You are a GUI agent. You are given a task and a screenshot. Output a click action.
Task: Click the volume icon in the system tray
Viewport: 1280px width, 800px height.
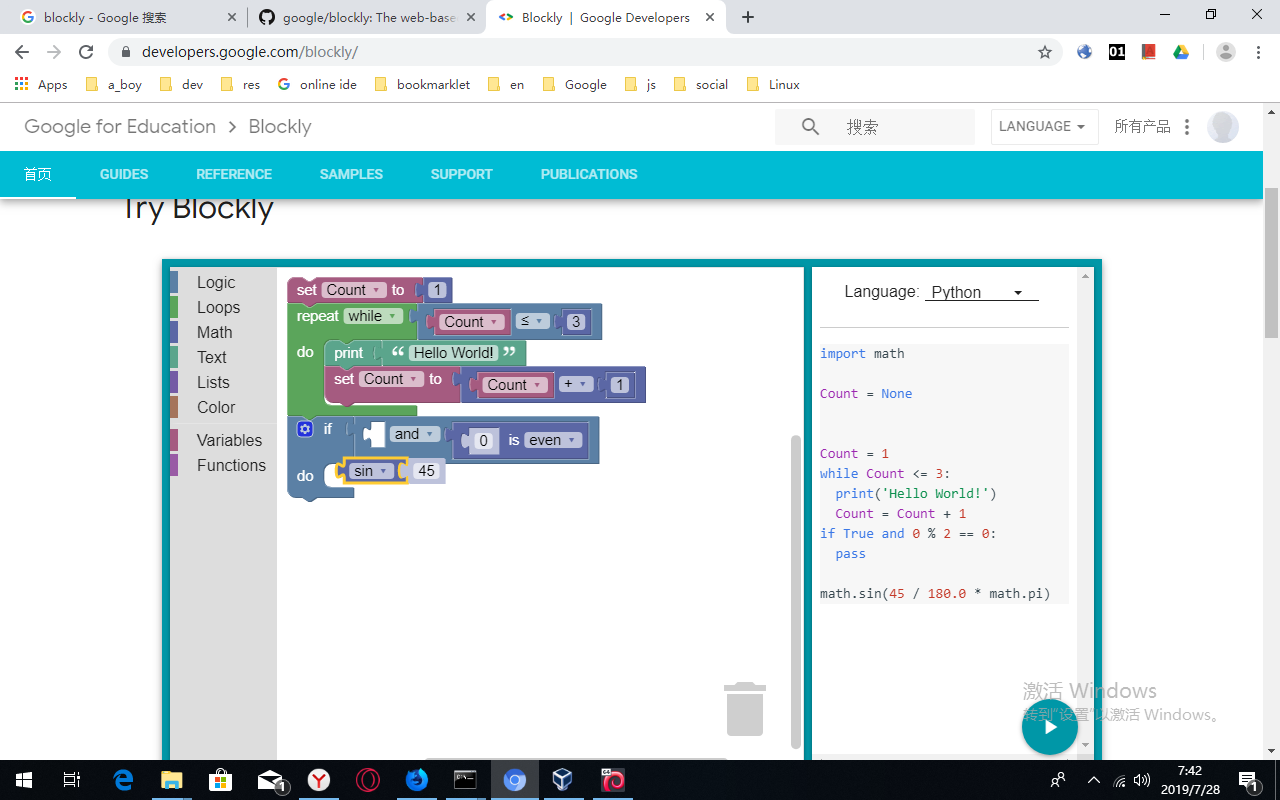1142,780
